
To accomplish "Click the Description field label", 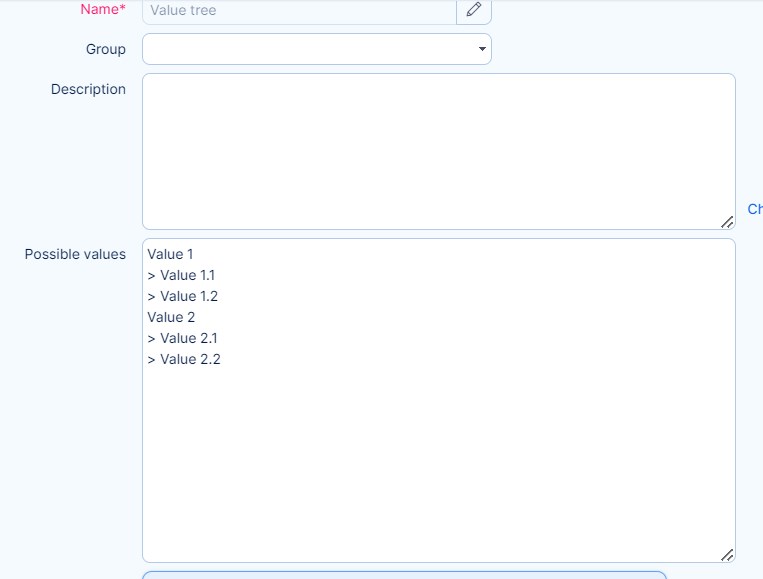I will click(88, 89).
